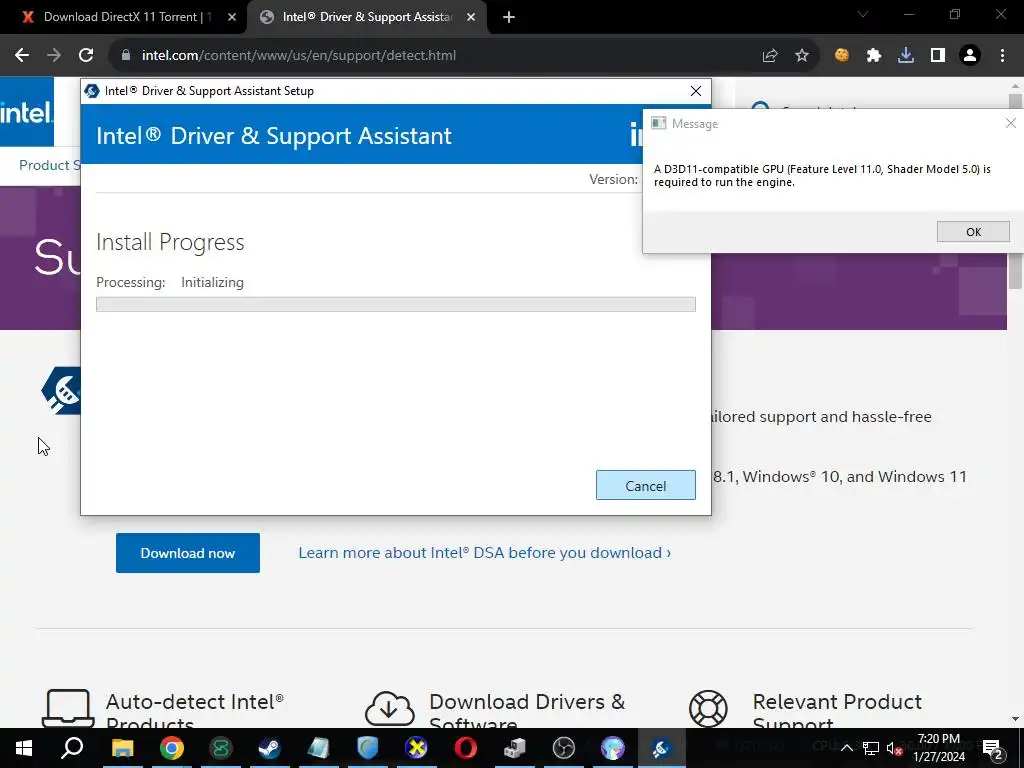Toggle the Chrome side panel
This screenshot has width=1024, height=768.
(x=938, y=56)
